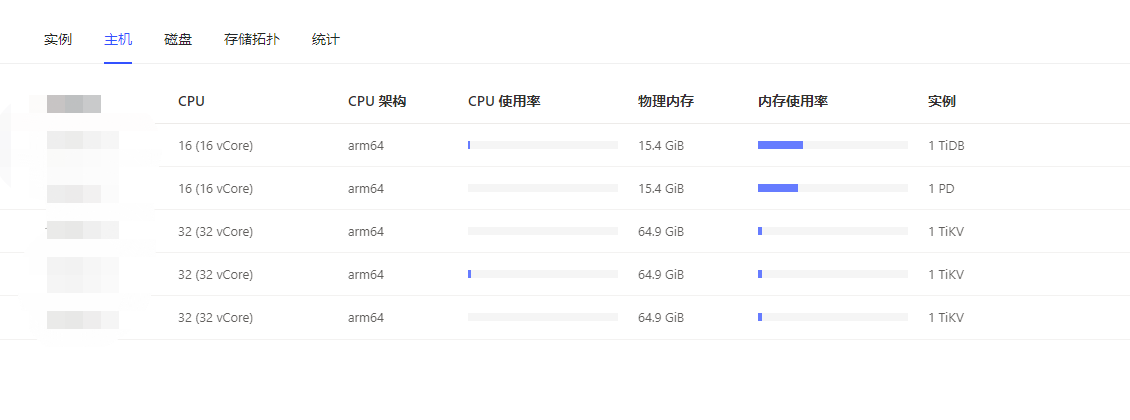
Task: Click the 物理内存 column header
Action: [x=666, y=101]
